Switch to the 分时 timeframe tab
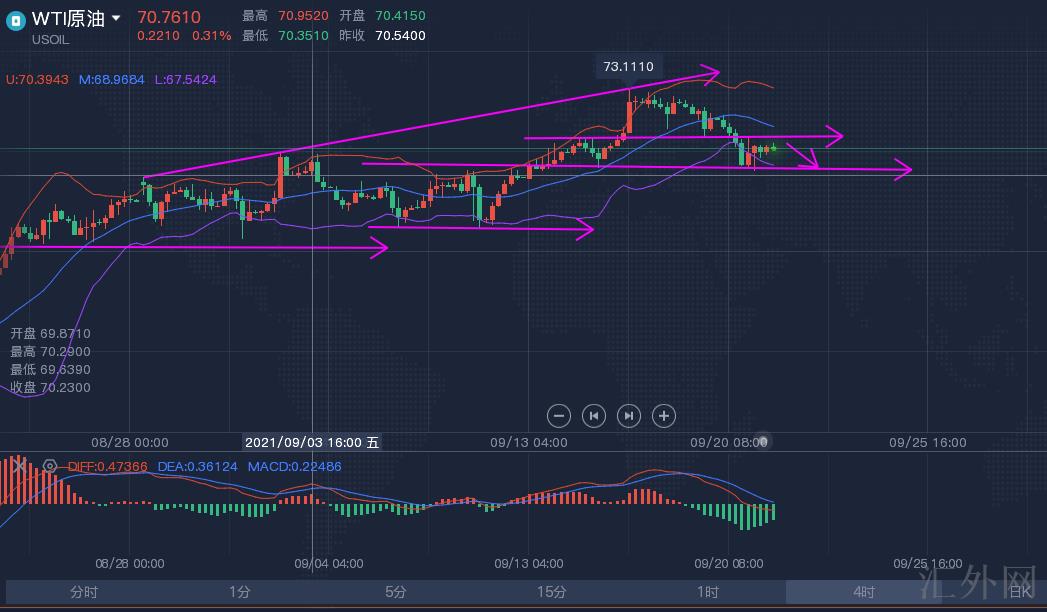1047x612 pixels. (x=84, y=592)
